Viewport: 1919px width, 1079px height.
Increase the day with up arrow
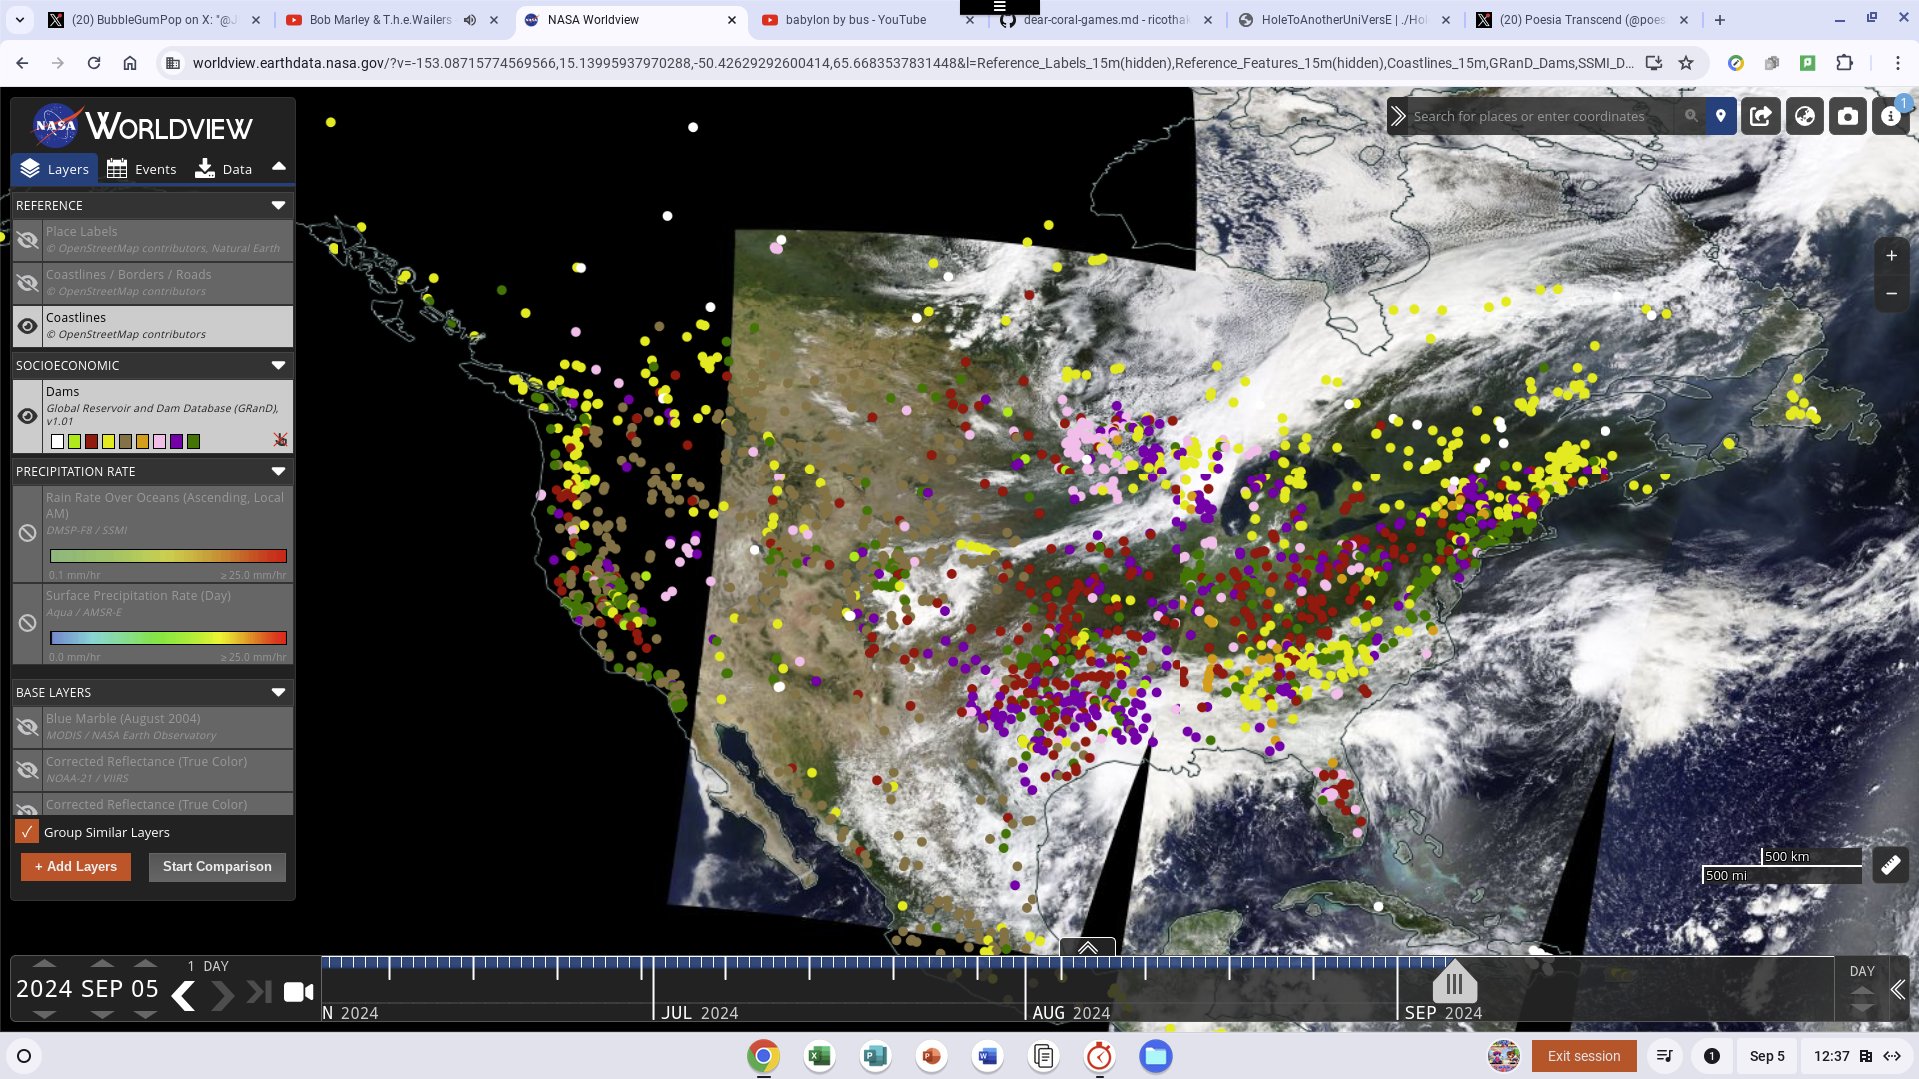[x=145, y=964]
